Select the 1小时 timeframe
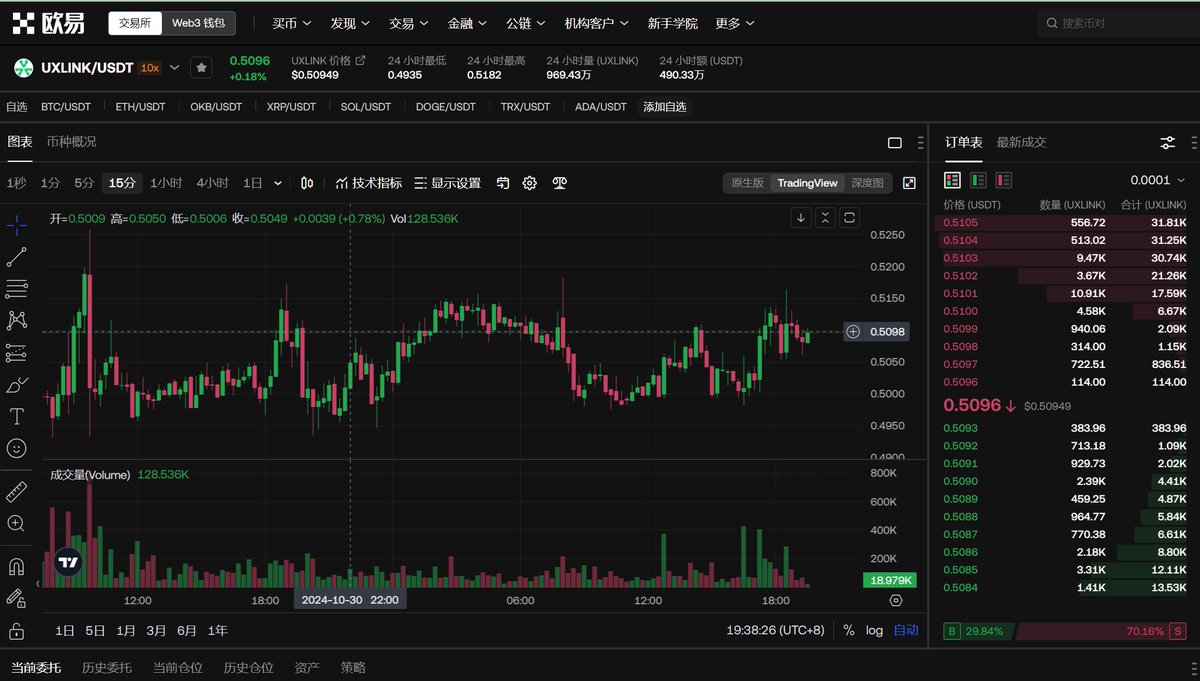The image size is (1200, 681). [166, 183]
